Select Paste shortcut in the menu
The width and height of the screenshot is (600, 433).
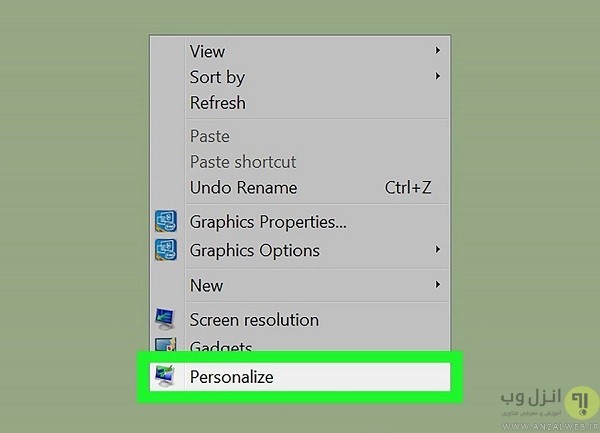(x=242, y=162)
